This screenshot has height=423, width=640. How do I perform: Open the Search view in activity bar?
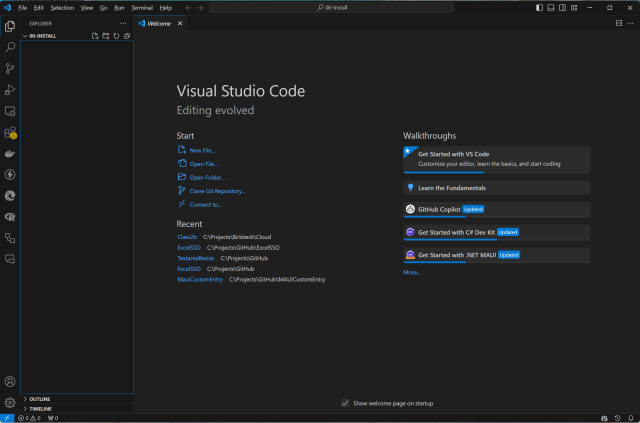(10, 47)
